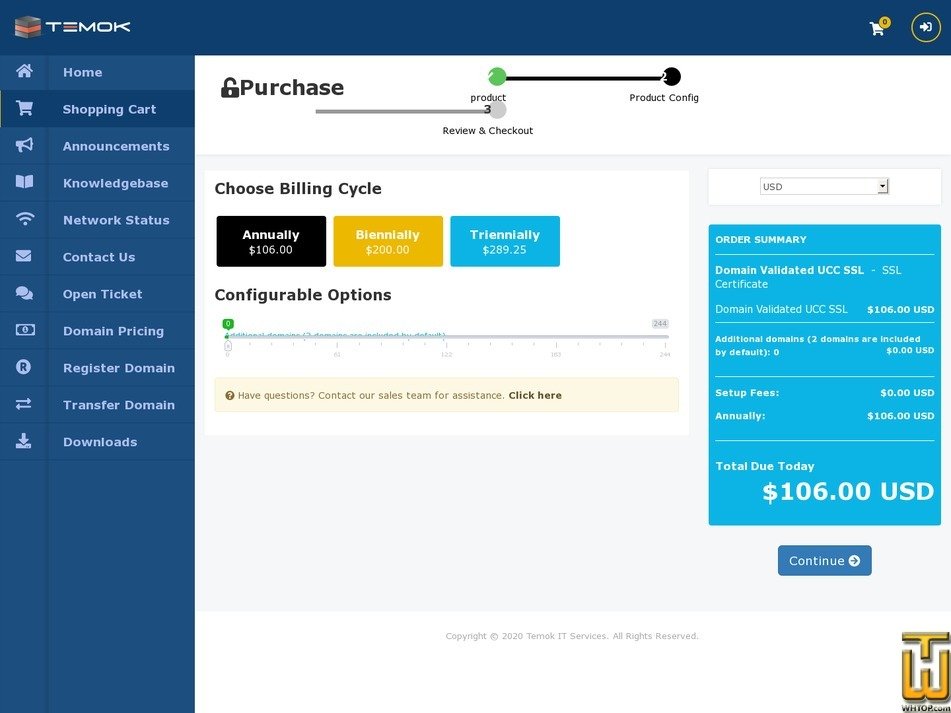Open Shopping Cart in sidebar menu
Image resolution: width=951 pixels, height=713 pixels.
click(109, 109)
